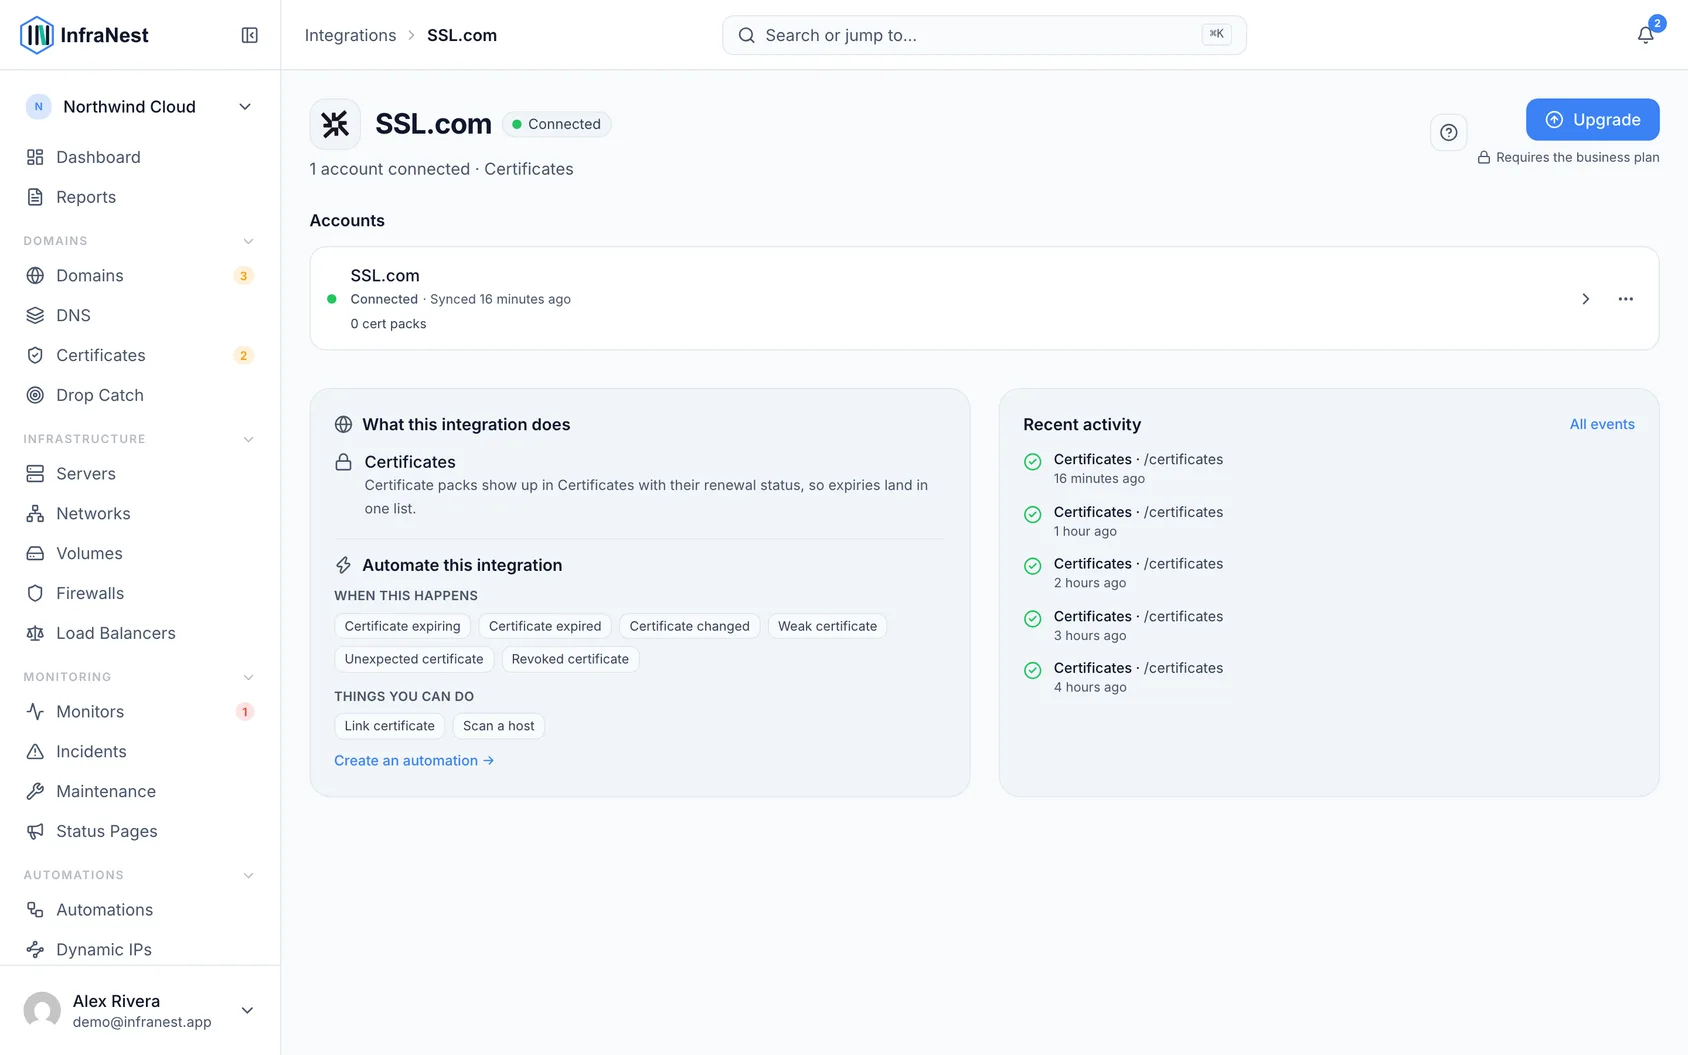Click Create an automation link
The image size is (1688, 1055).
pyautogui.click(x=414, y=760)
